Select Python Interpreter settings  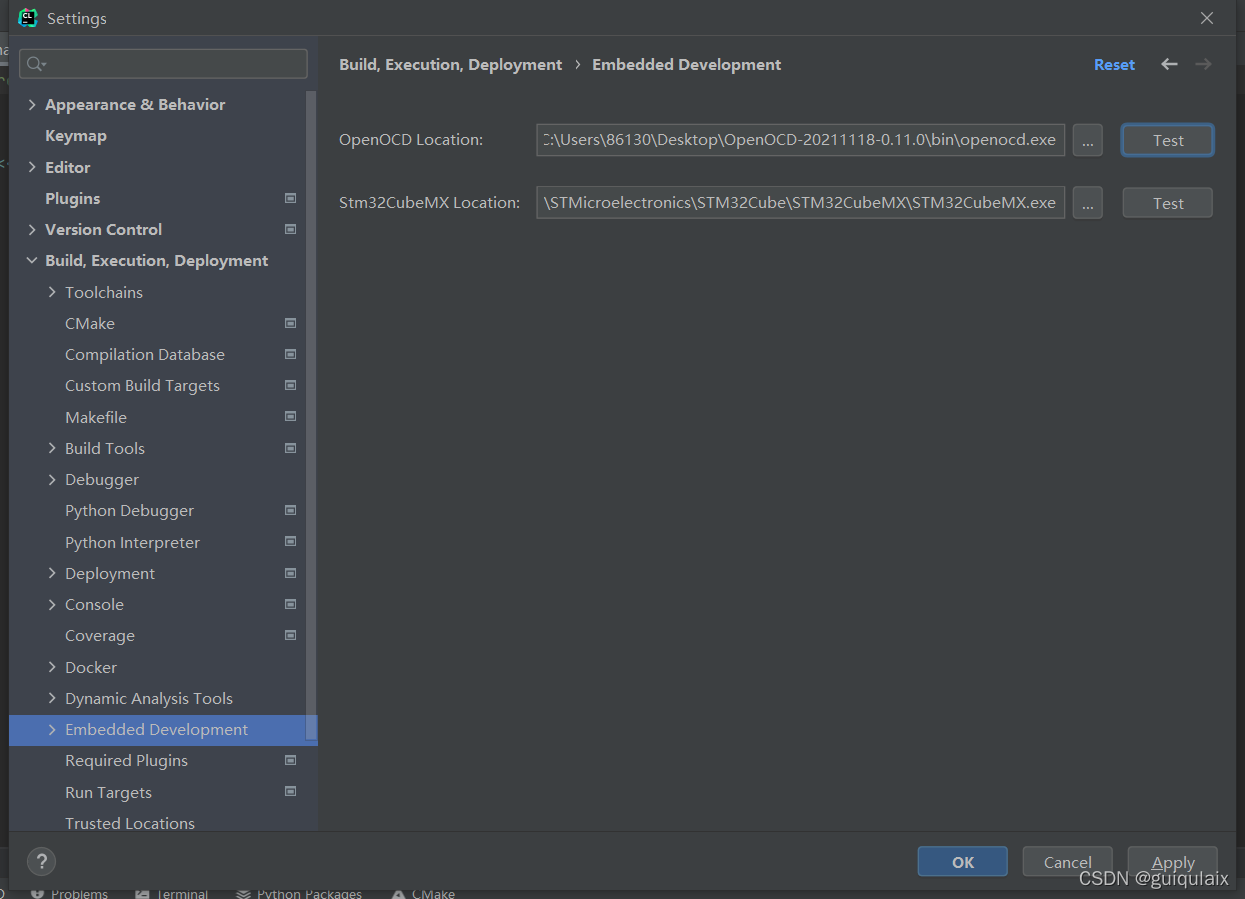click(132, 542)
